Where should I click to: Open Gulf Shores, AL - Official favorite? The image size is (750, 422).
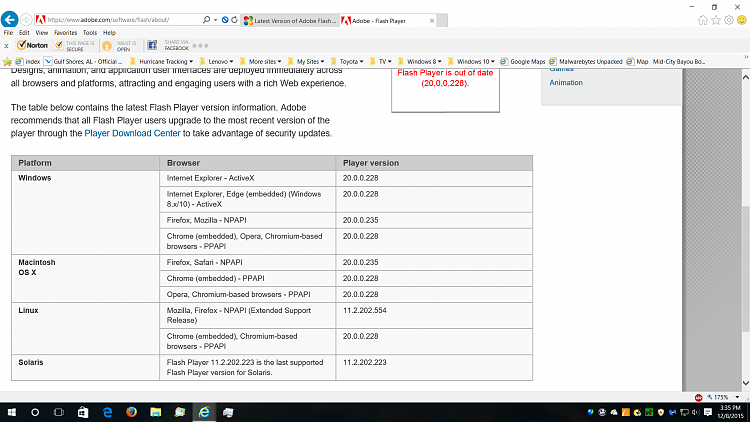click(x=83, y=62)
